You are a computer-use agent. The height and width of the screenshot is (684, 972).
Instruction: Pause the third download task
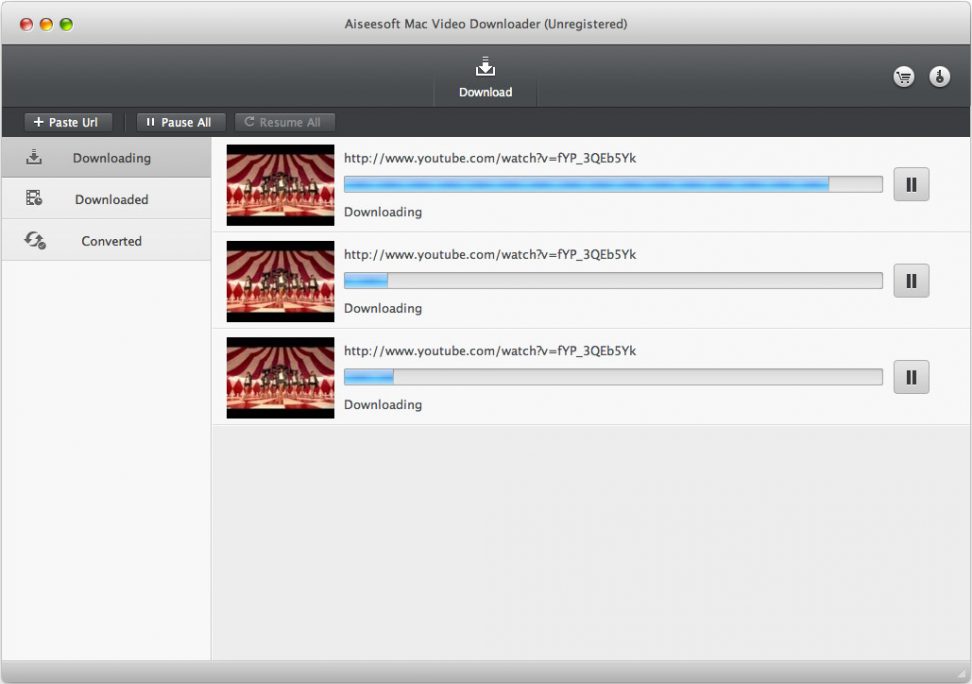pyautogui.click(x=911, y=377)
